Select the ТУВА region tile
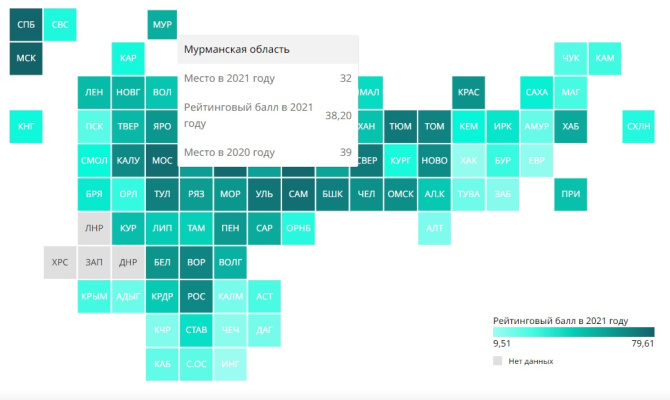The width and height of the screenshot is (670, 400). coord(468,194)
